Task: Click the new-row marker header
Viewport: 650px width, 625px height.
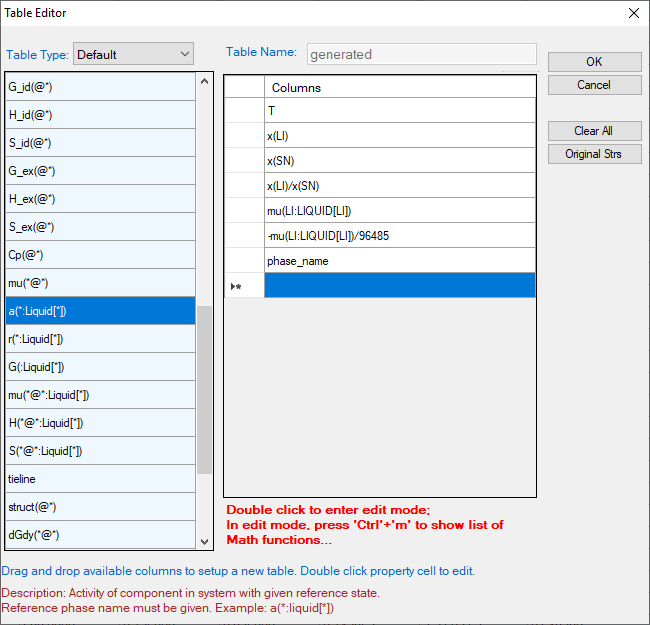Action: point(244,286)
